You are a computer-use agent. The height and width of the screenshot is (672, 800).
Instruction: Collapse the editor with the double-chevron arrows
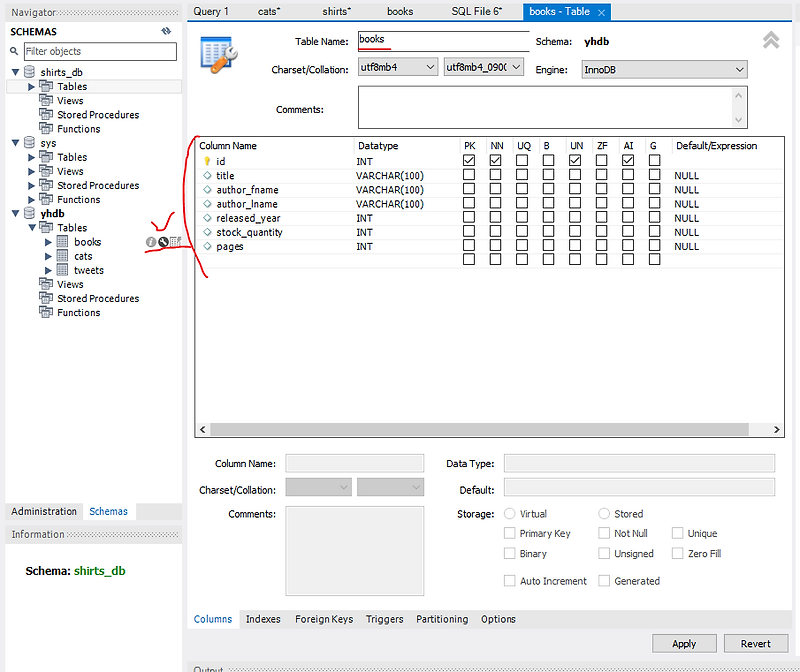point(770,40)
